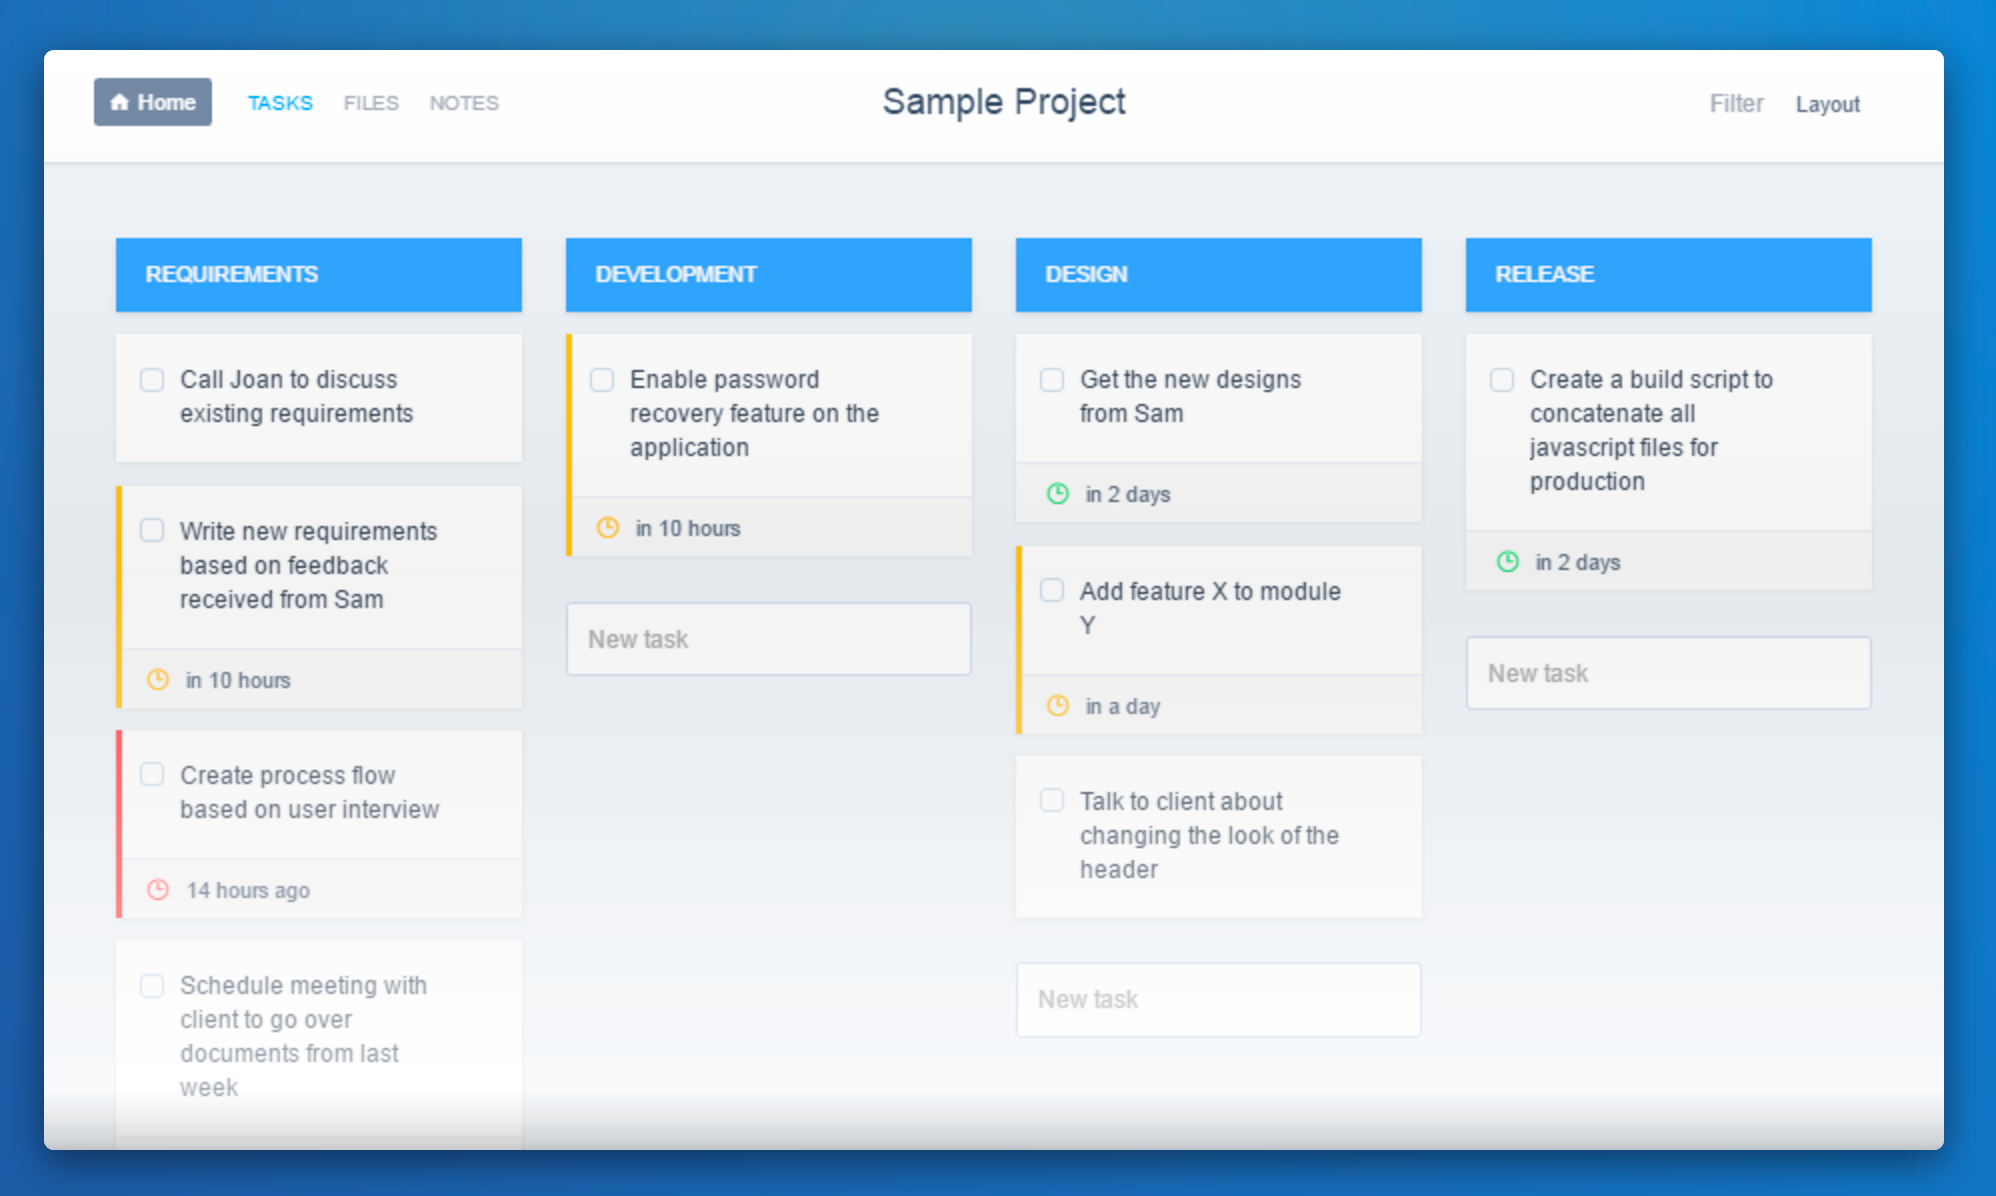The image size is (1996, 1196).
Task: Click green clock on 'Get the new designs' task
Action: (x=1058, y=494)
